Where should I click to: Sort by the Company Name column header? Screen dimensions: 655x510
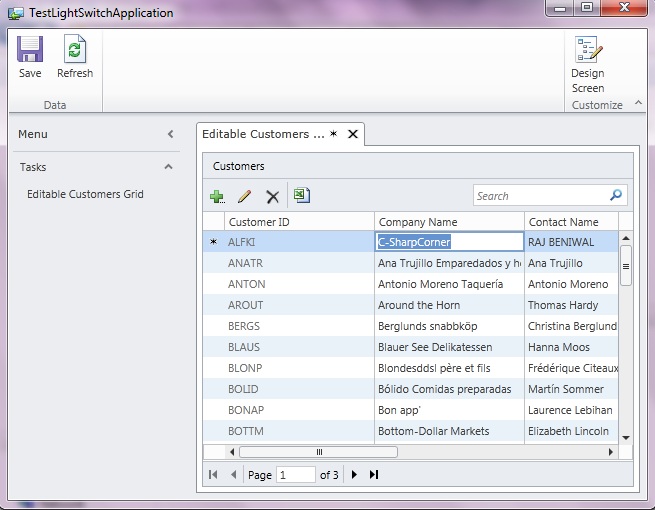449,222
